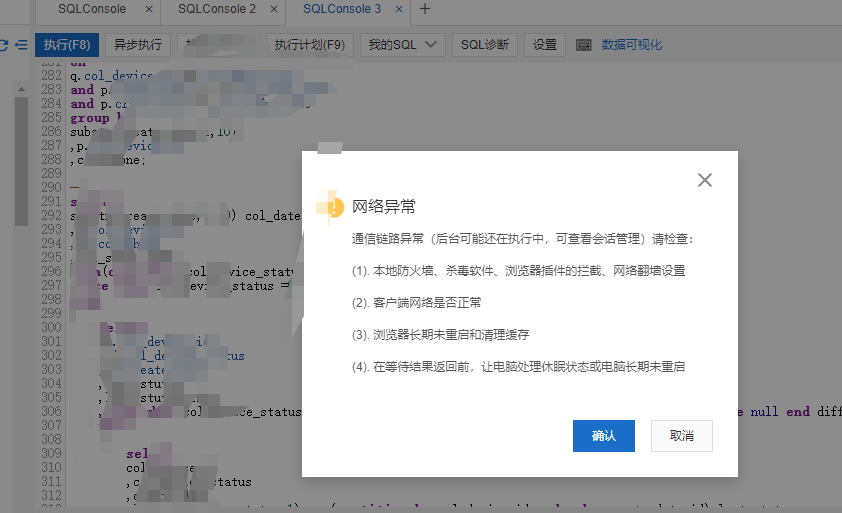Click line number 289 in gutter

[52, 174]
